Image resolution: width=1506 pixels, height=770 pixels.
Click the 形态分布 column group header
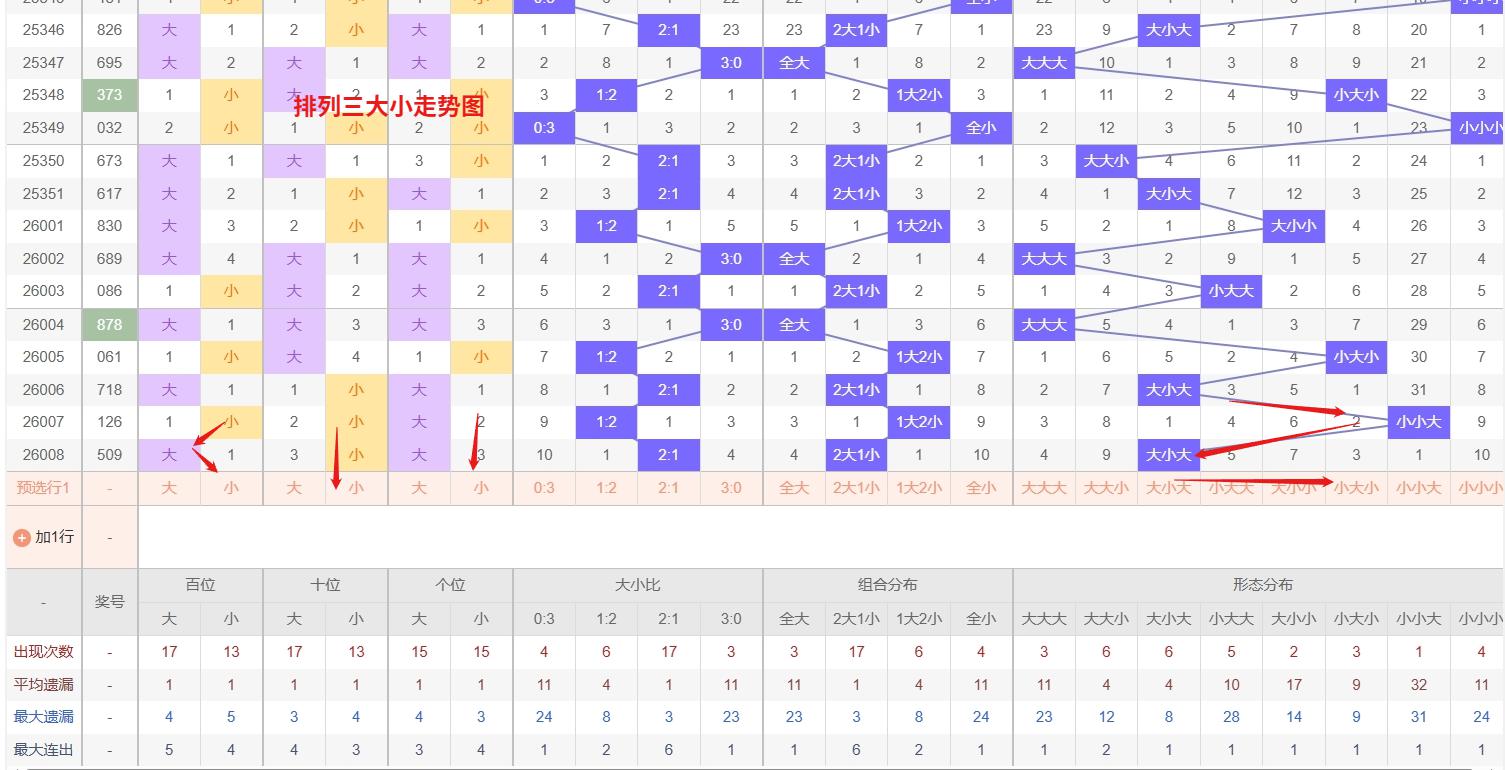coord(1262,585)
